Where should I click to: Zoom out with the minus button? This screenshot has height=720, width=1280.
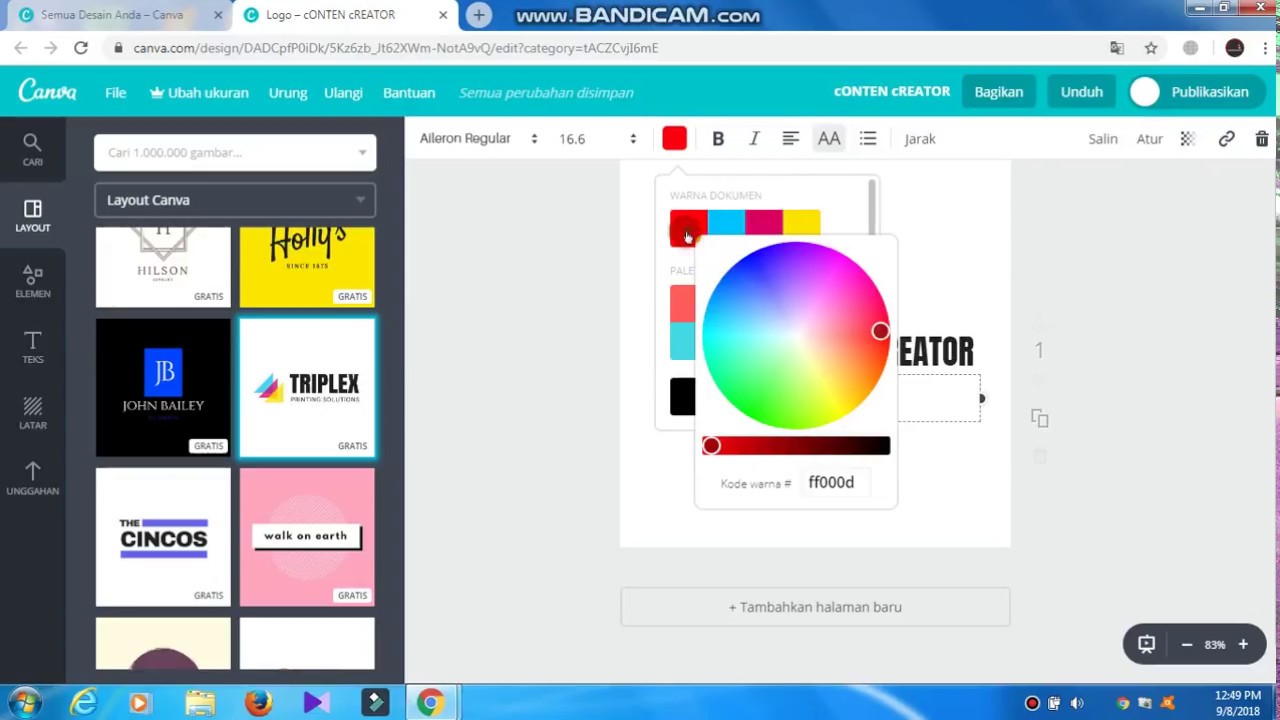point(1187,645)
